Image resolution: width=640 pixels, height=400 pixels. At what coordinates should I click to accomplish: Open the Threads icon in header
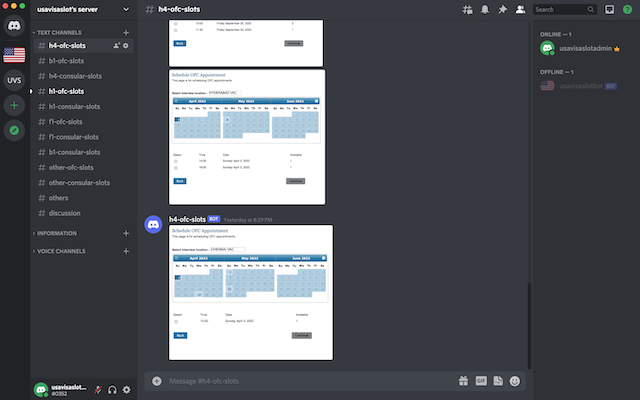click(467, 9)
